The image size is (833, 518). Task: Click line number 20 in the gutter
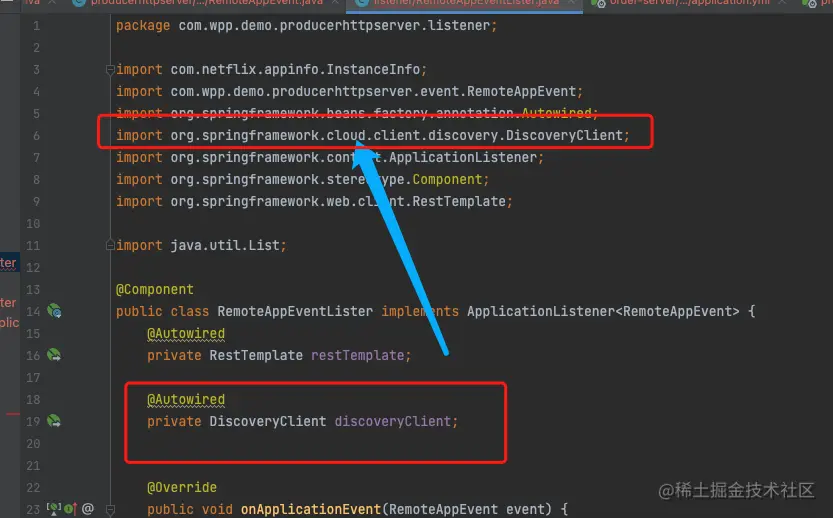pyautogui.click(x=33, y=444)
